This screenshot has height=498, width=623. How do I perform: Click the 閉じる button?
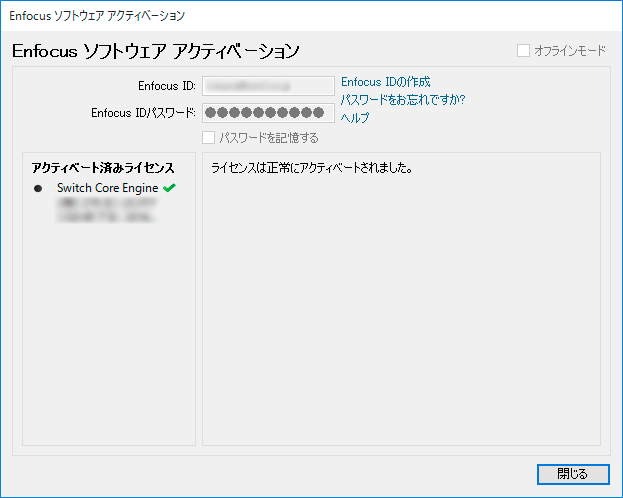point(573,474)
